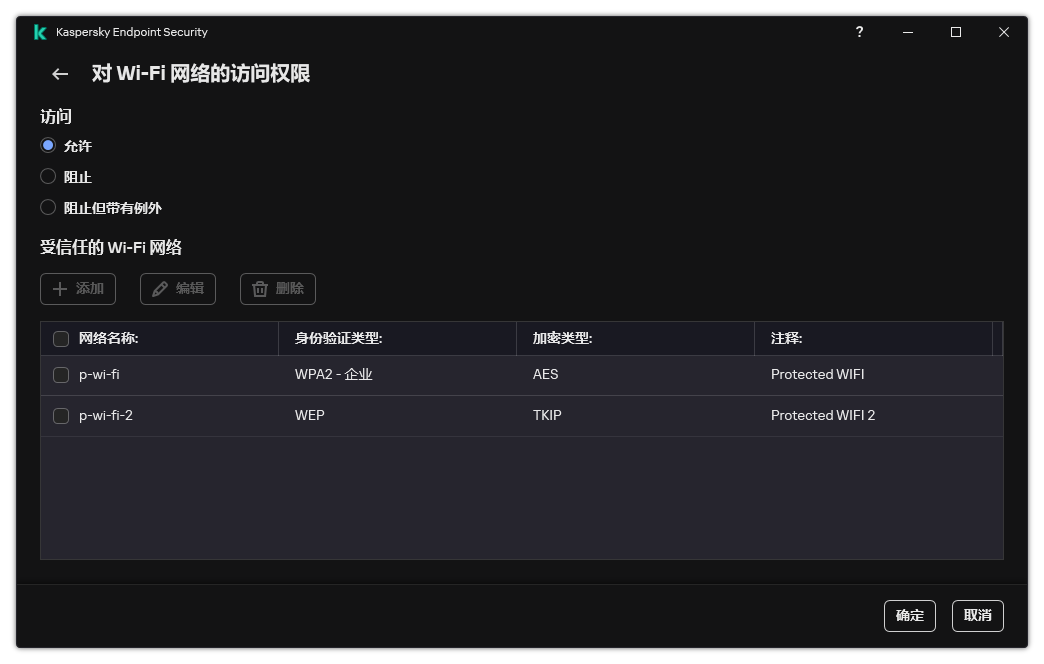The height and width of the screenshot is (664, 1044).
Task: Click the 网络名称 column header
Action: coord(110,339)
